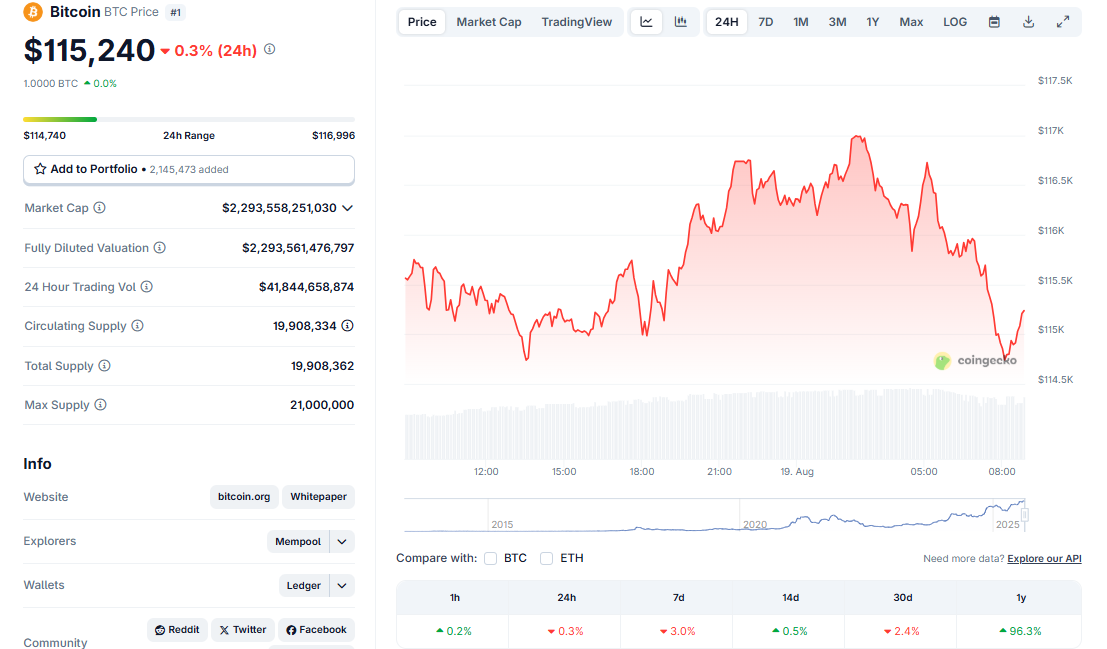Click the right handle of the timeline navigator

[1025, 515]
